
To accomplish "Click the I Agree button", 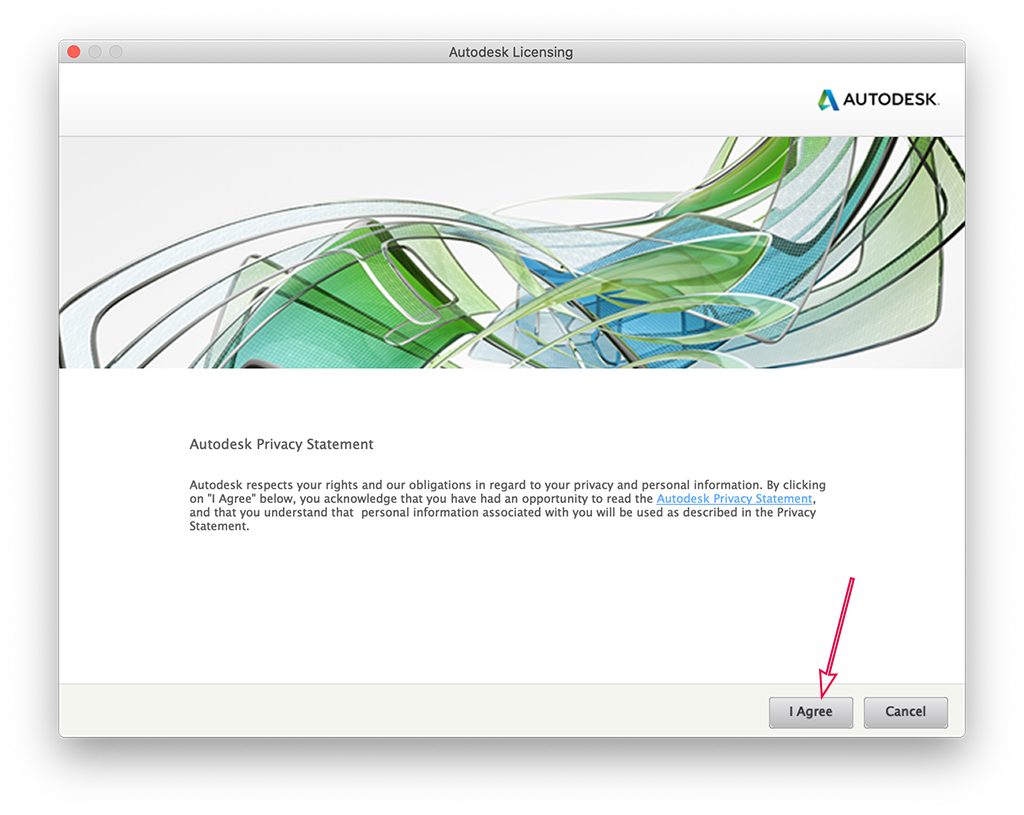I will [810, 712].
